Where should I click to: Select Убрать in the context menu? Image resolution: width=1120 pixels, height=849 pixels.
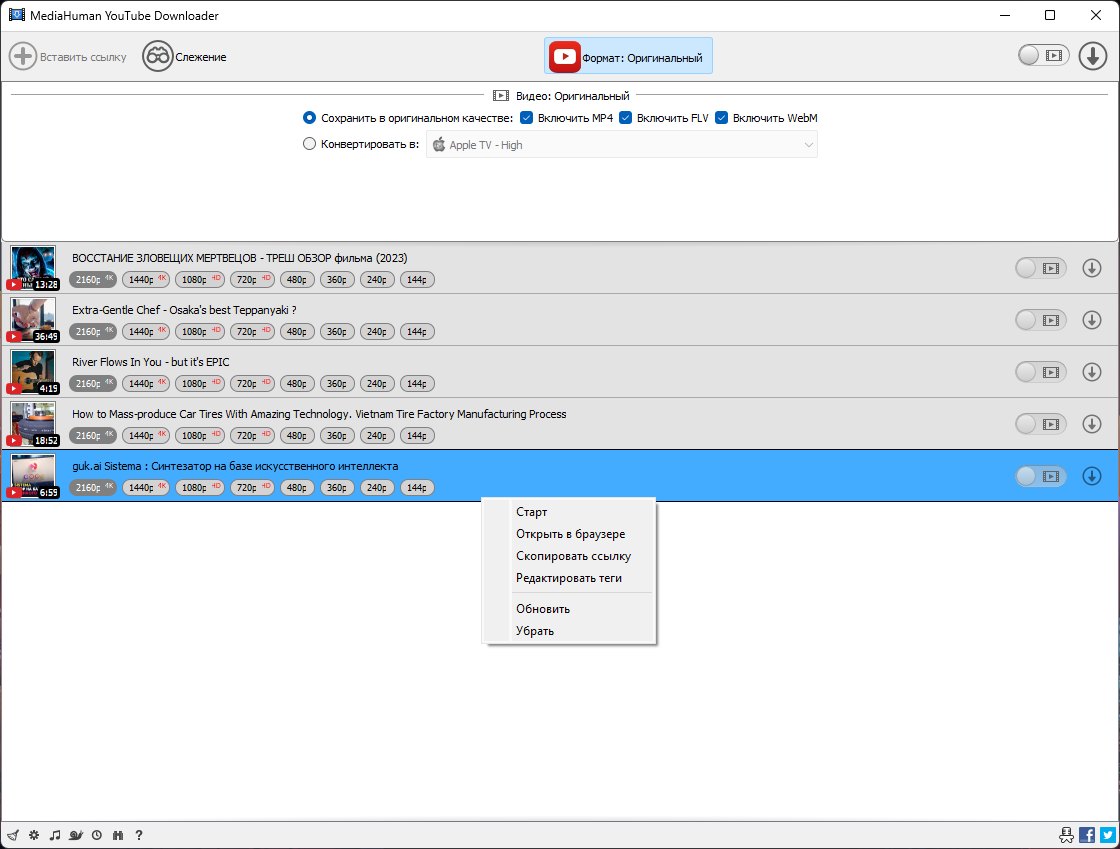534,631
